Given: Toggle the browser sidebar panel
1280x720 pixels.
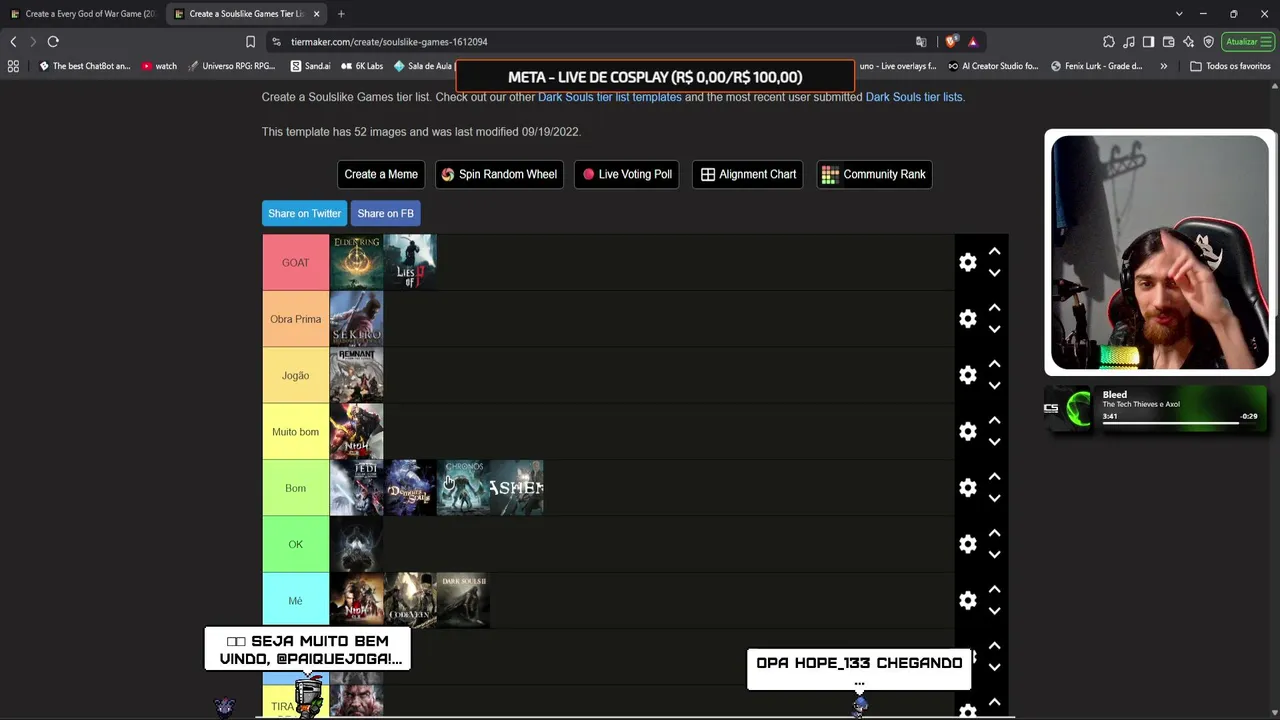Looking at the screenshot, I should pyautogui.click(x=1148, y=42).
